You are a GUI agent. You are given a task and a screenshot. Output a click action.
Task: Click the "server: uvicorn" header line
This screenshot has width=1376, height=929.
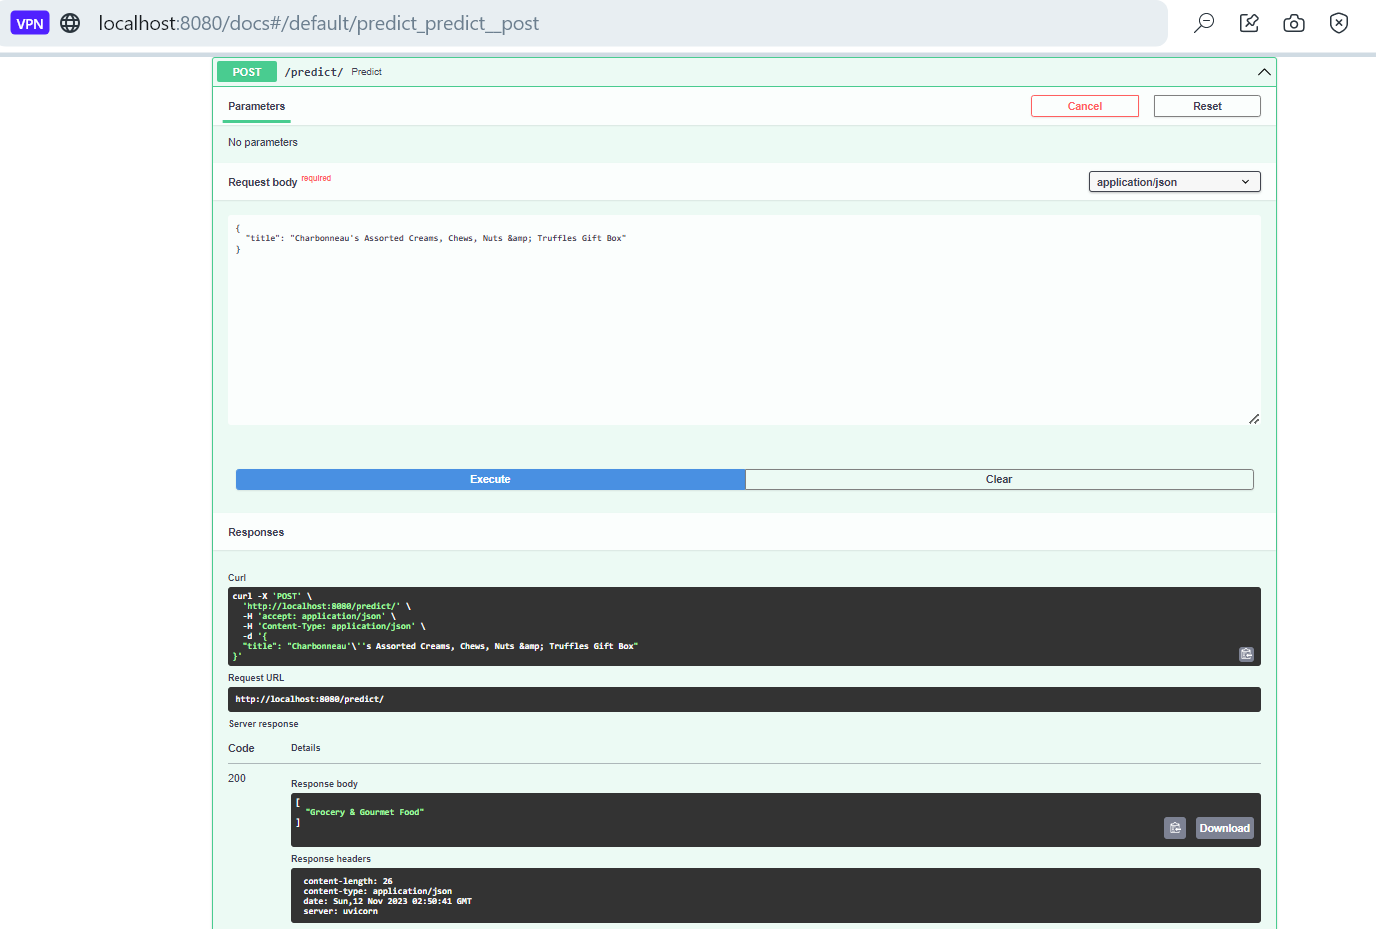341,911
